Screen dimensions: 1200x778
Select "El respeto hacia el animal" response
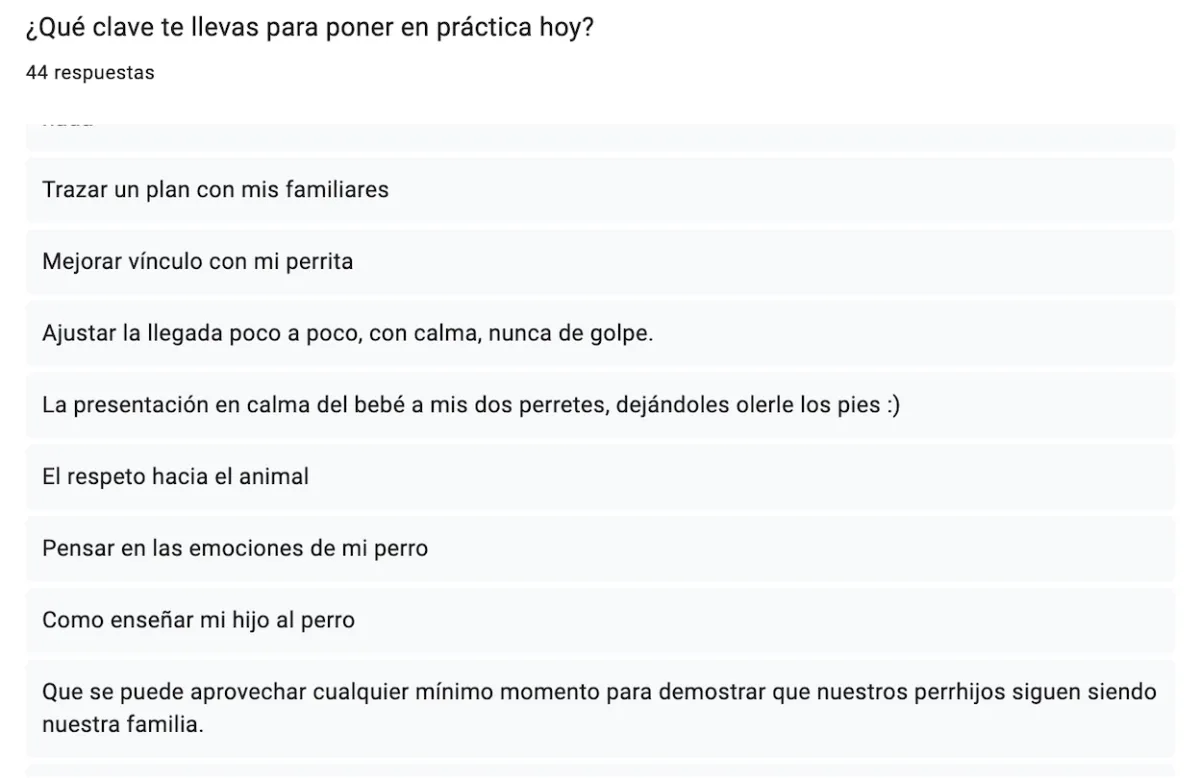point(600,477)
